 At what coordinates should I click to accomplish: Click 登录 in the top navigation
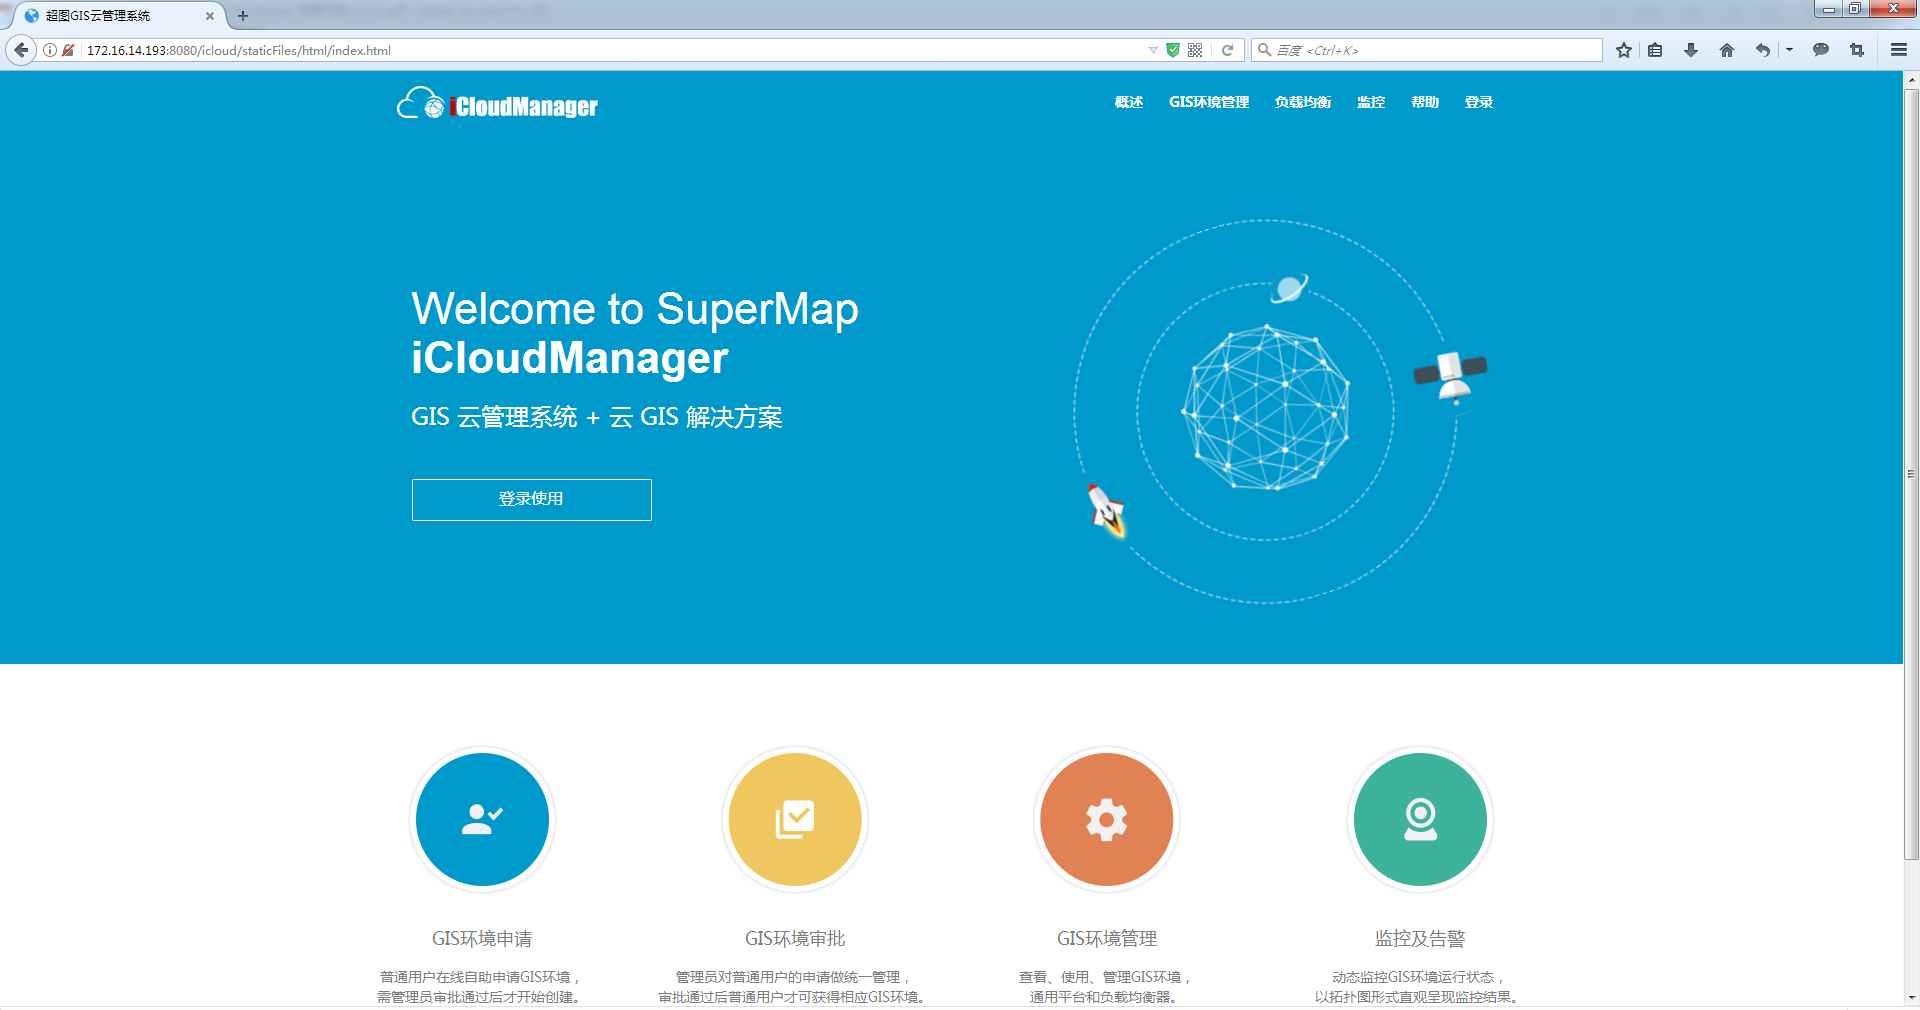(x=1479, y=102)
